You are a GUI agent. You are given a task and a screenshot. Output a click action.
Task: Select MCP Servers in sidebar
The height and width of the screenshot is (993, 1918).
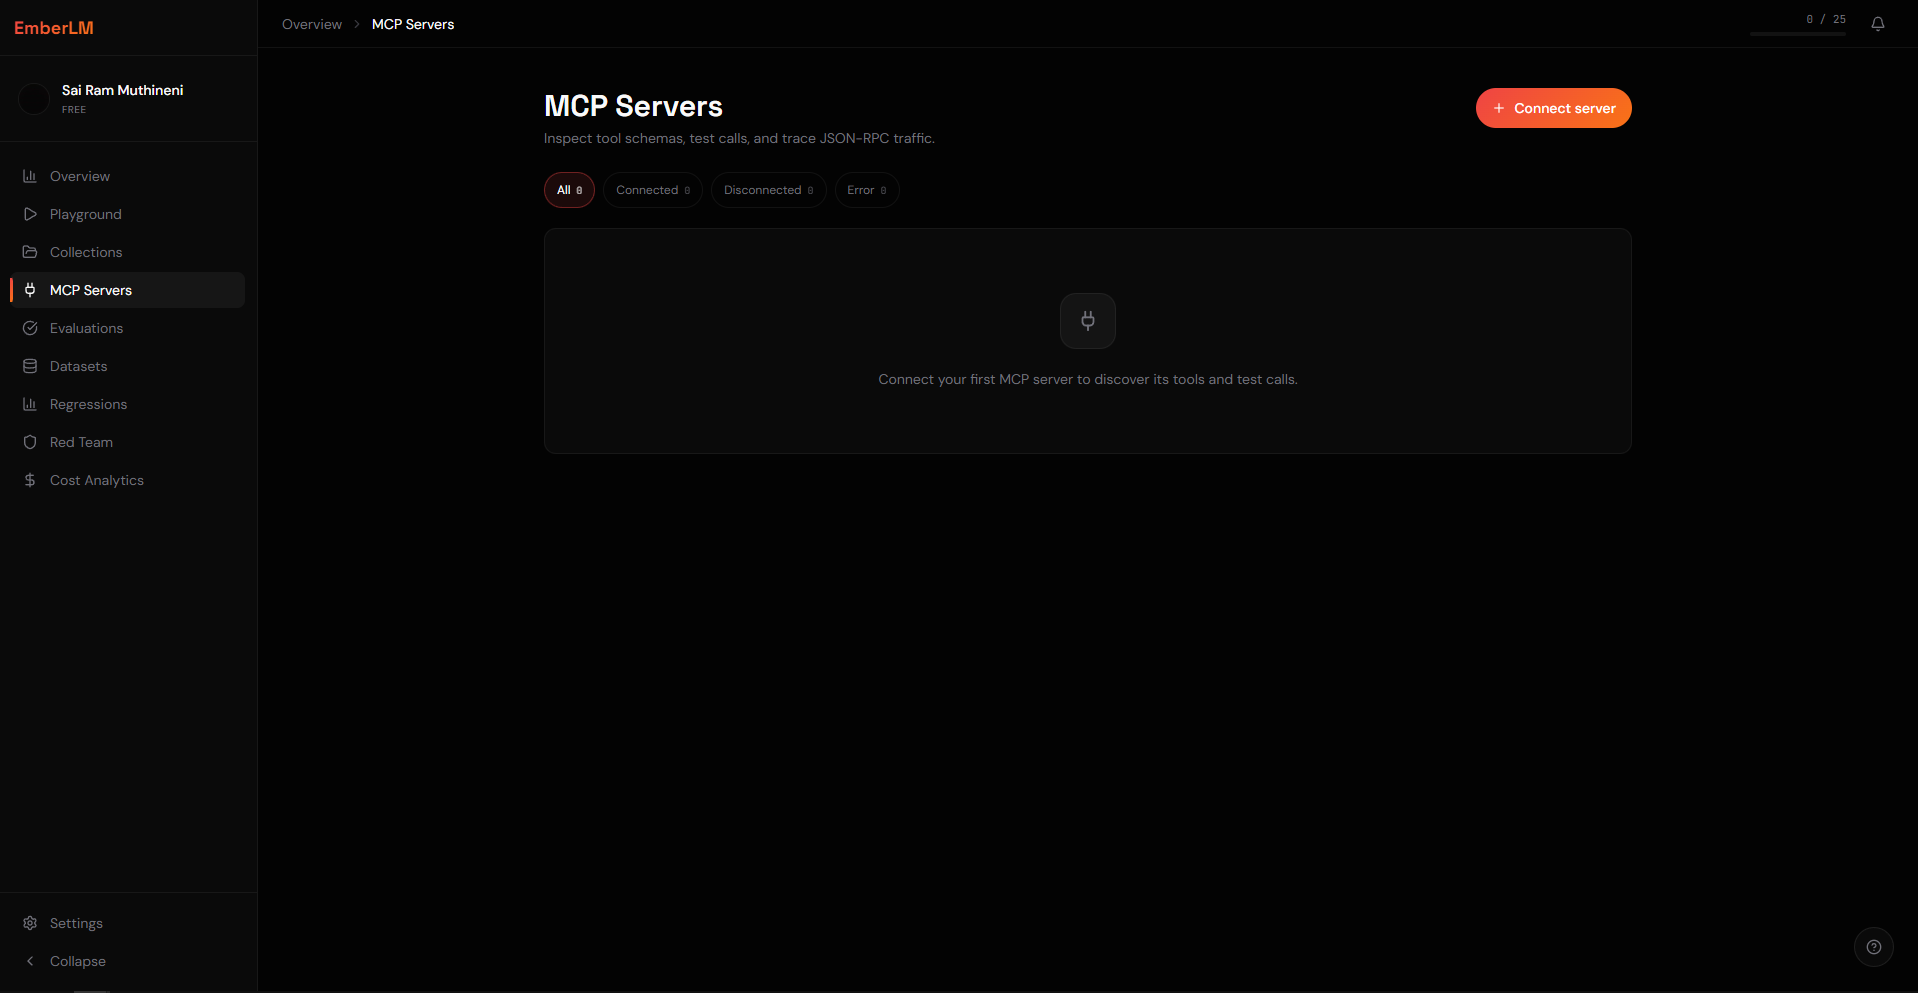[128, 290]
